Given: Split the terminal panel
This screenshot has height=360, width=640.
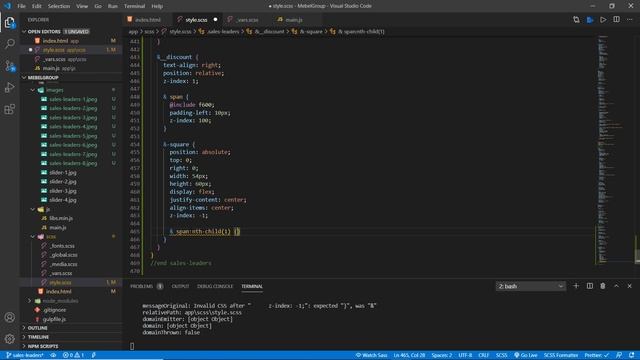Looking at the screenshot, I should [x=590, y=286].
